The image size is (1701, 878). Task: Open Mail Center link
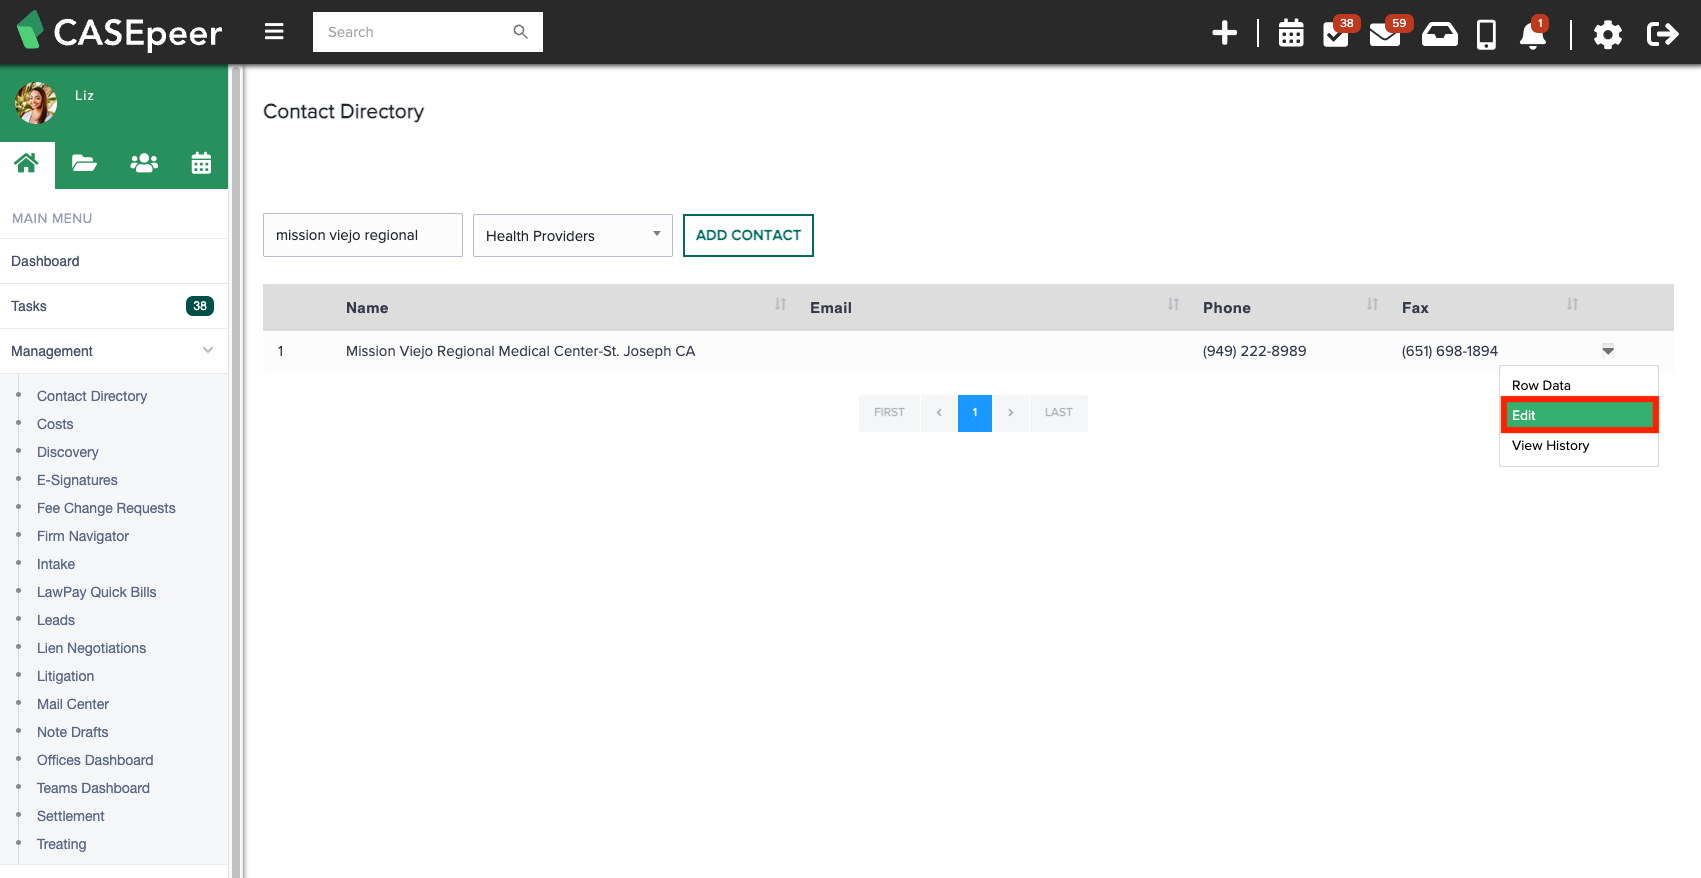(73, 704)
